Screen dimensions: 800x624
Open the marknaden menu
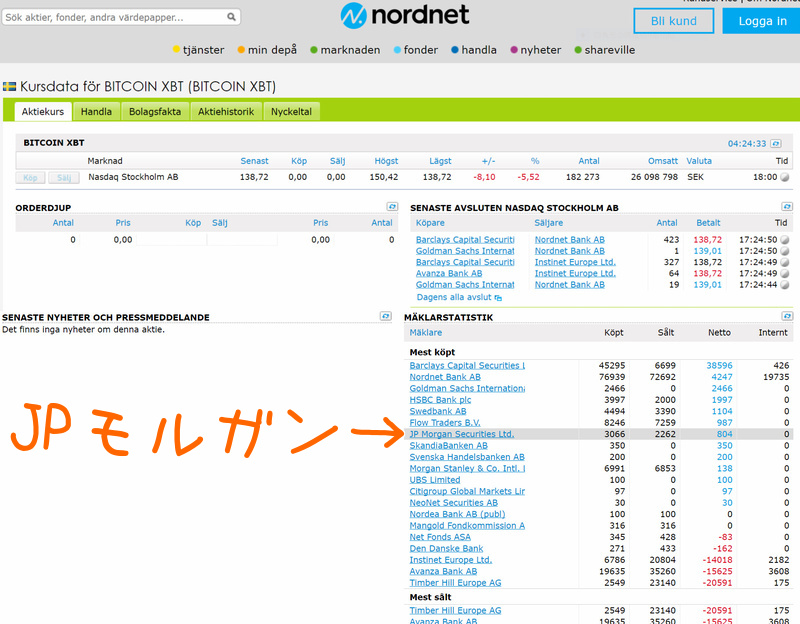tap(345, 50)
